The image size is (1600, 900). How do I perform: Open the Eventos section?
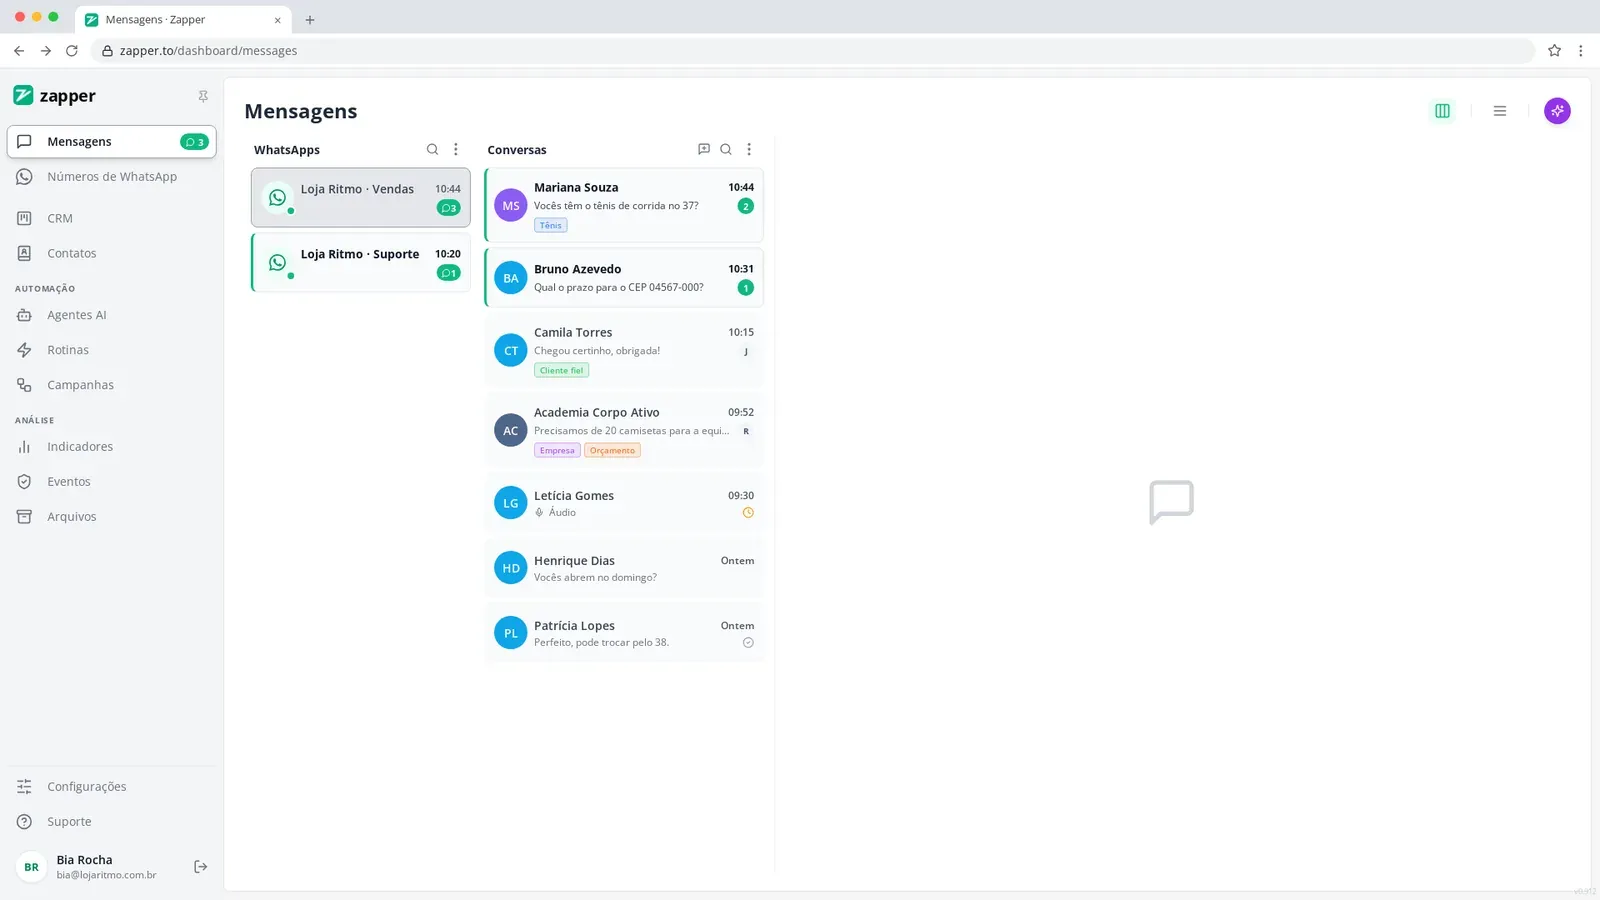[112, 482]
